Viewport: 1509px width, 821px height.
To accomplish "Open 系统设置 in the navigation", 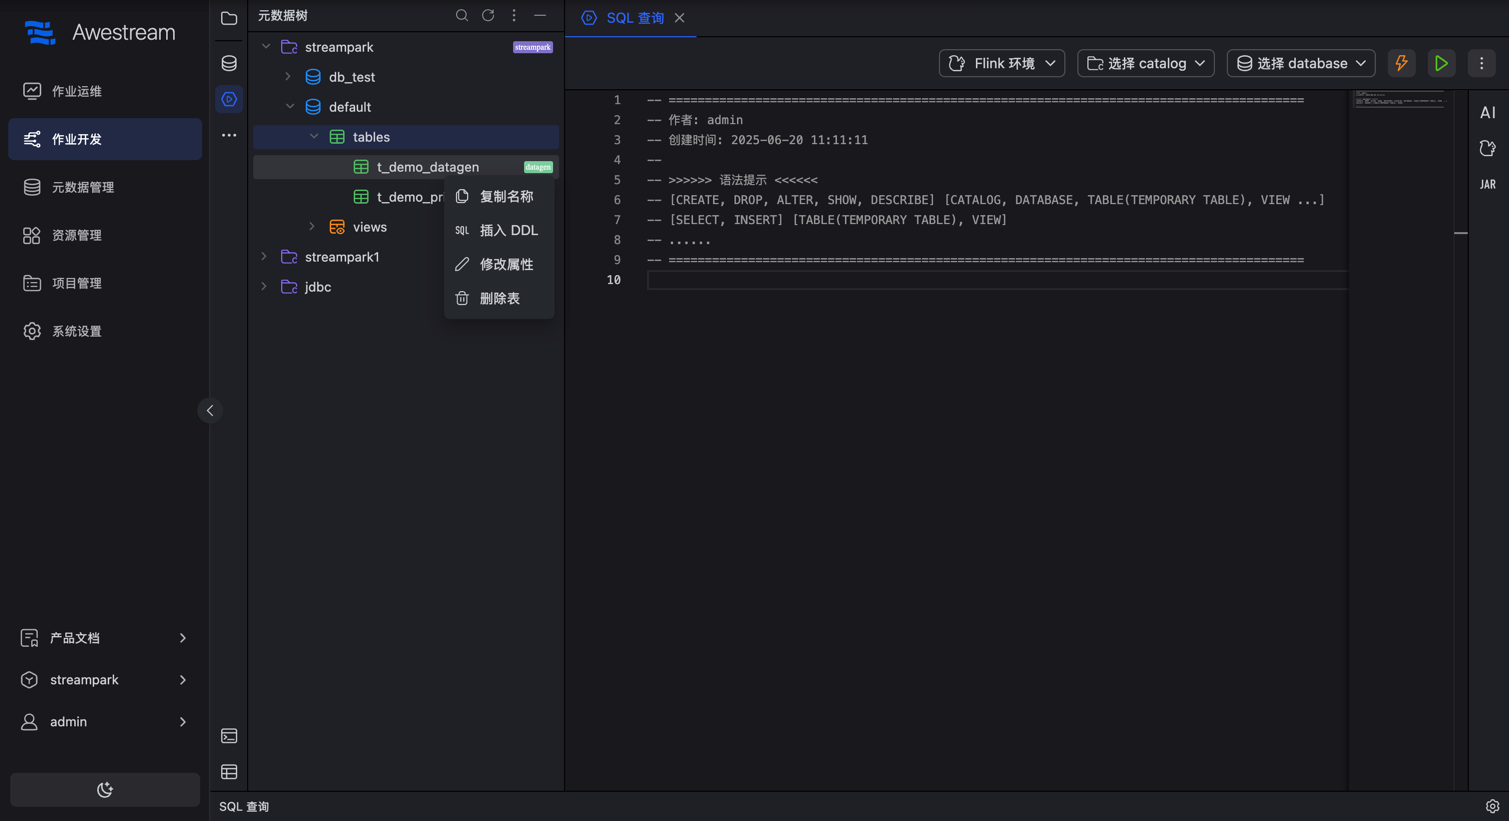I will [77, 331].
